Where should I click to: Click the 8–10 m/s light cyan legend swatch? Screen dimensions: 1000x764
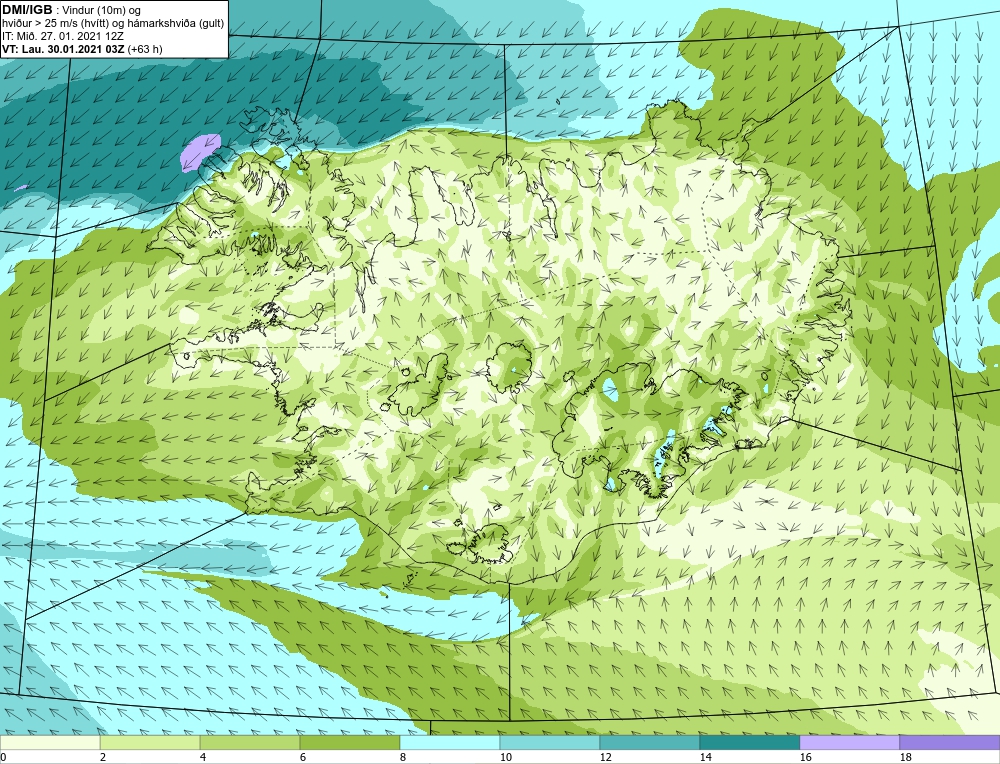(x=450, y=743)
